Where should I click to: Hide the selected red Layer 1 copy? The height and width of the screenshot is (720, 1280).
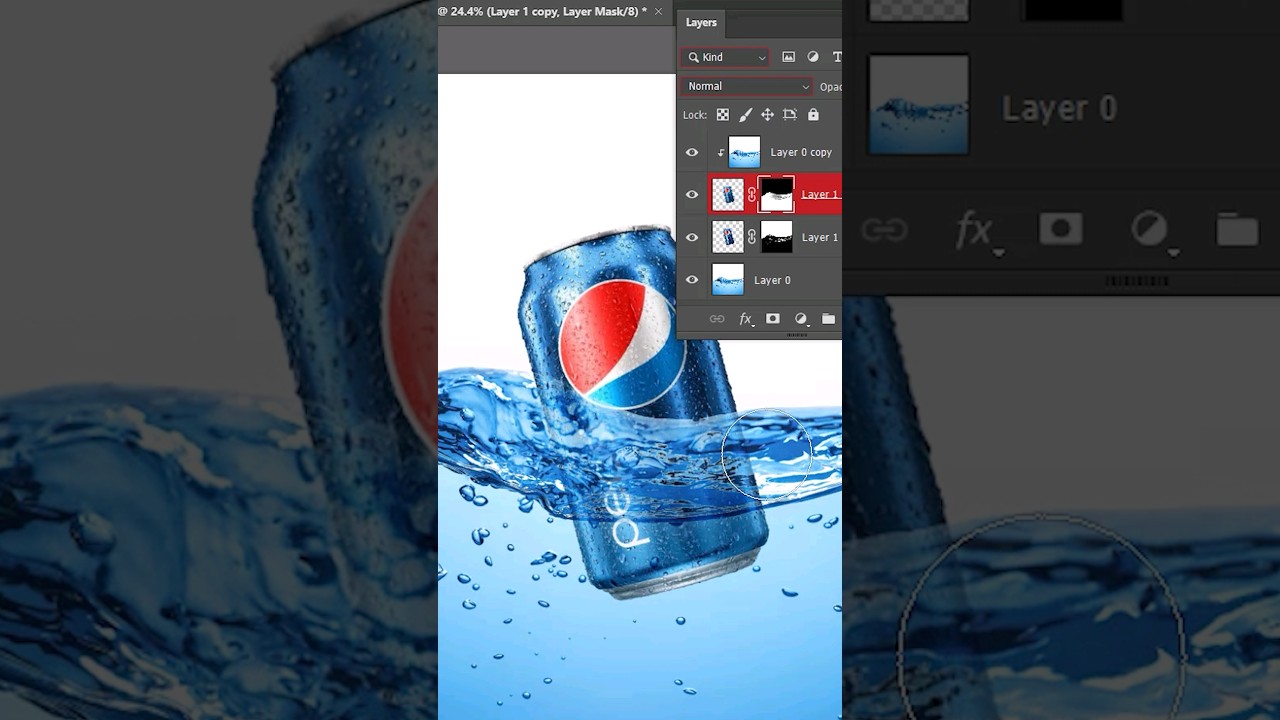692,194
